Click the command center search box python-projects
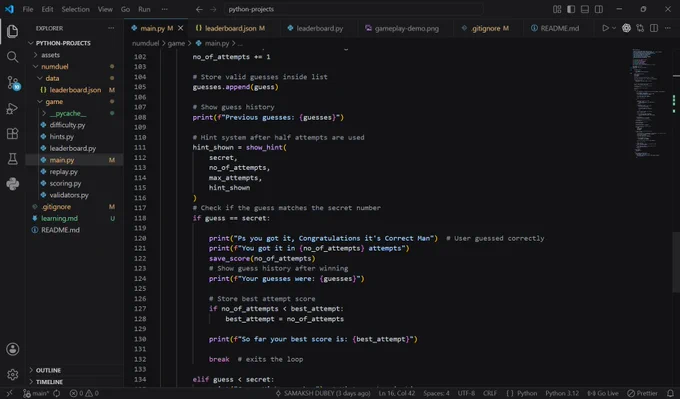 pyautogui.click(x=353, y=9)
